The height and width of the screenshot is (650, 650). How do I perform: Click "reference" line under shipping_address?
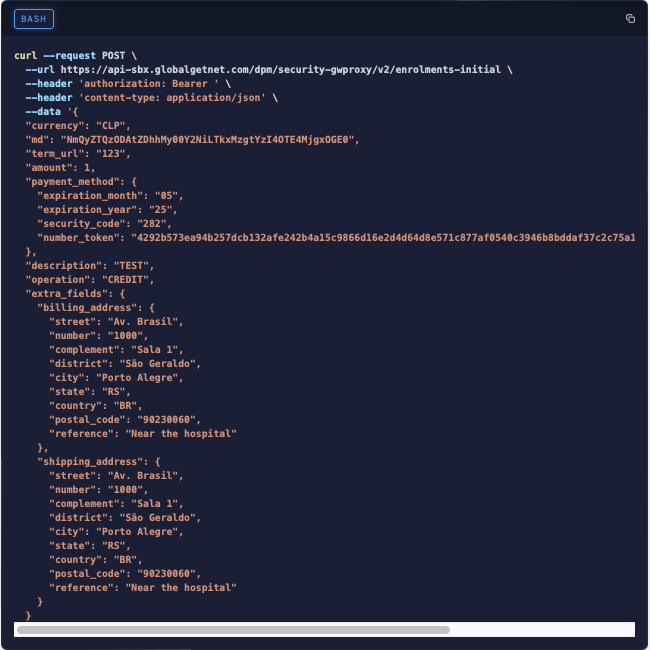pos(143,588)
